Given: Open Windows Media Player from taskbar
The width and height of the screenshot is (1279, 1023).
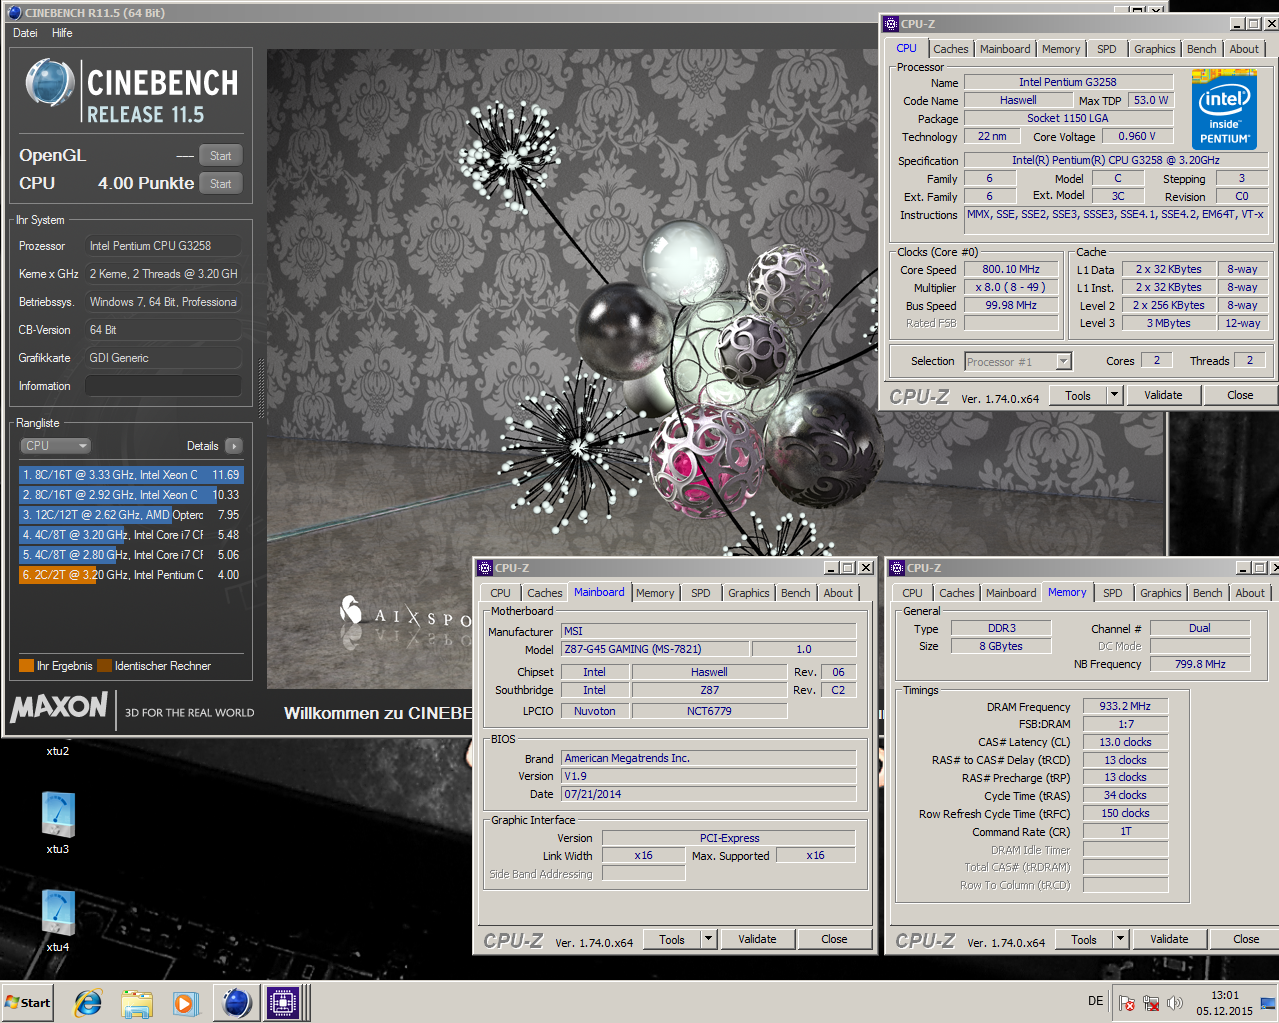Looking at the screenshot, I should pos(185,1003).
